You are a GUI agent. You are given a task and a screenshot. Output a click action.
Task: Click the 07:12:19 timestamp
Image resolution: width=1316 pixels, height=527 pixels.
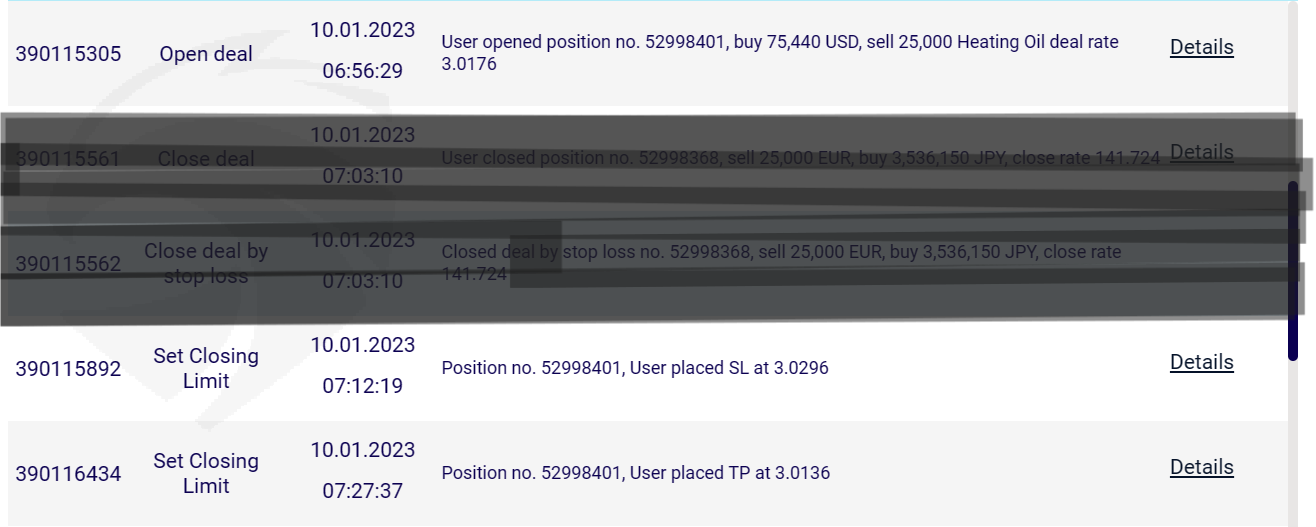(362, 386)
